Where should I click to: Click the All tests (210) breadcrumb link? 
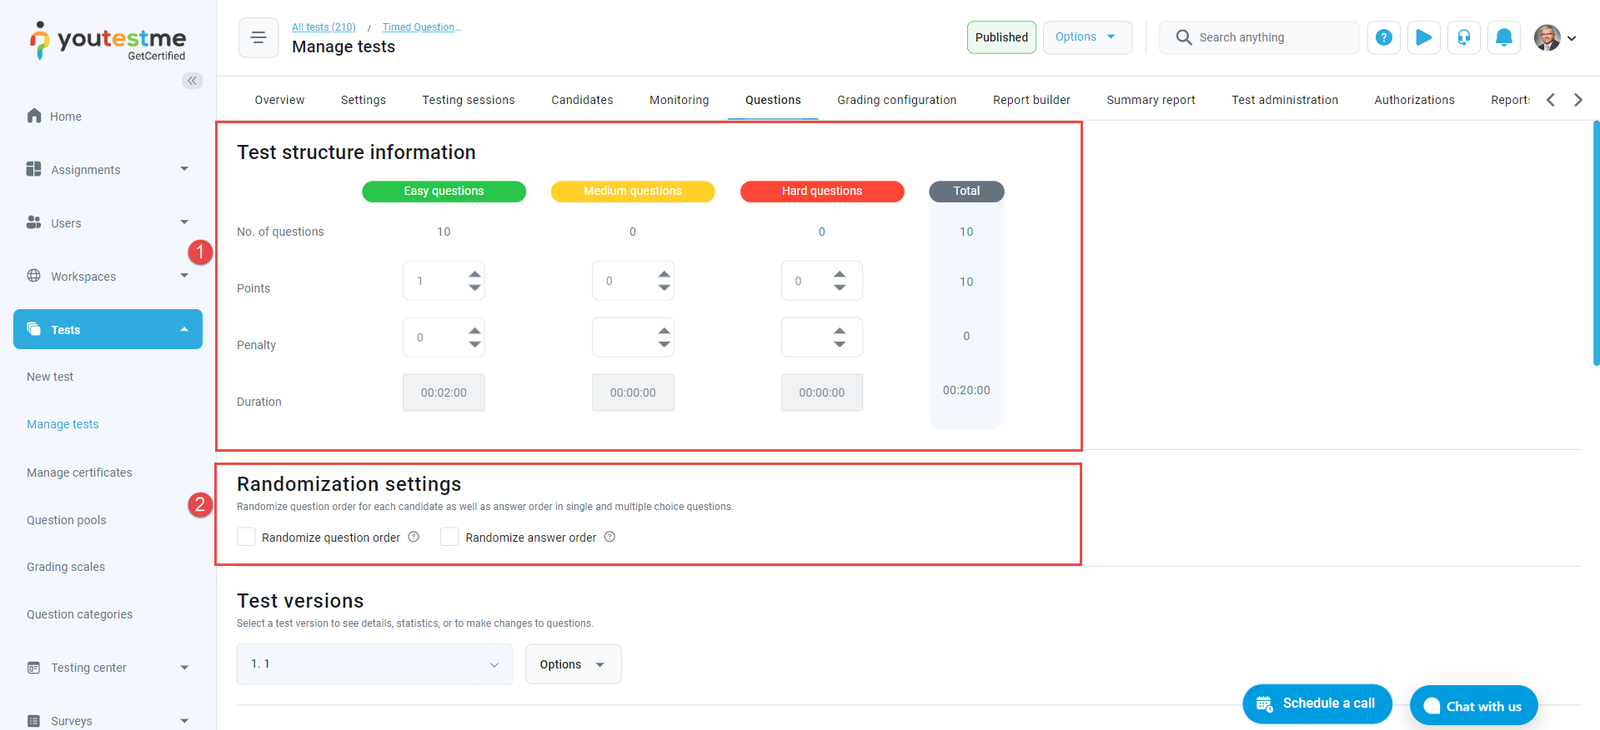pos(323,27)
